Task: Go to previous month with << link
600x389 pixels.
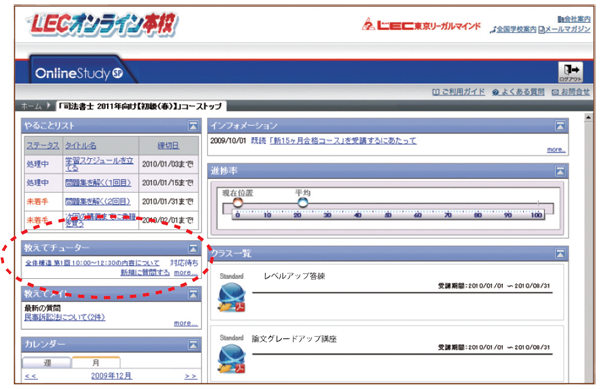Action: click(31, 376)
